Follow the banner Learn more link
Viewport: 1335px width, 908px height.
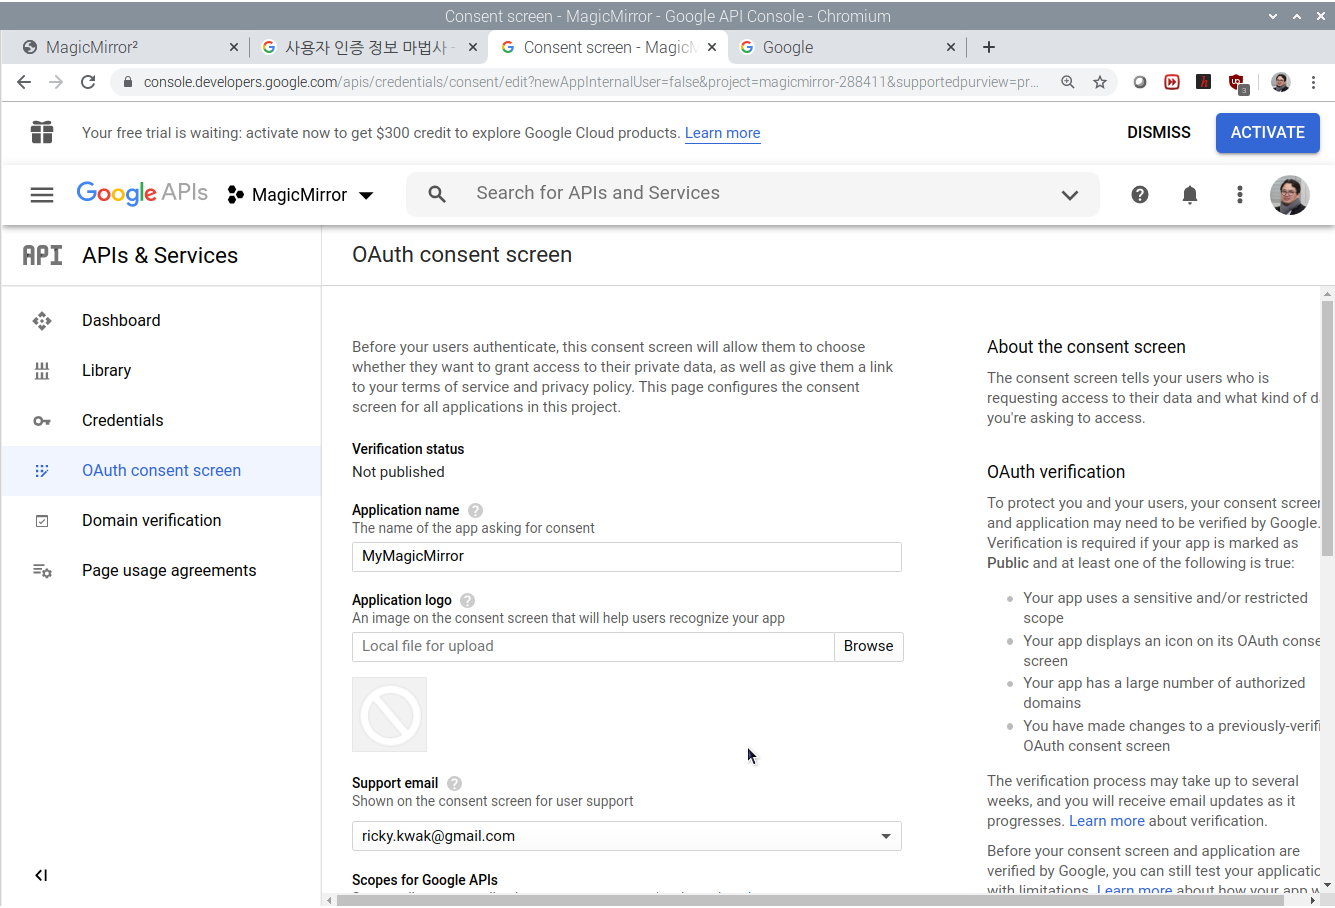(722, 133)
